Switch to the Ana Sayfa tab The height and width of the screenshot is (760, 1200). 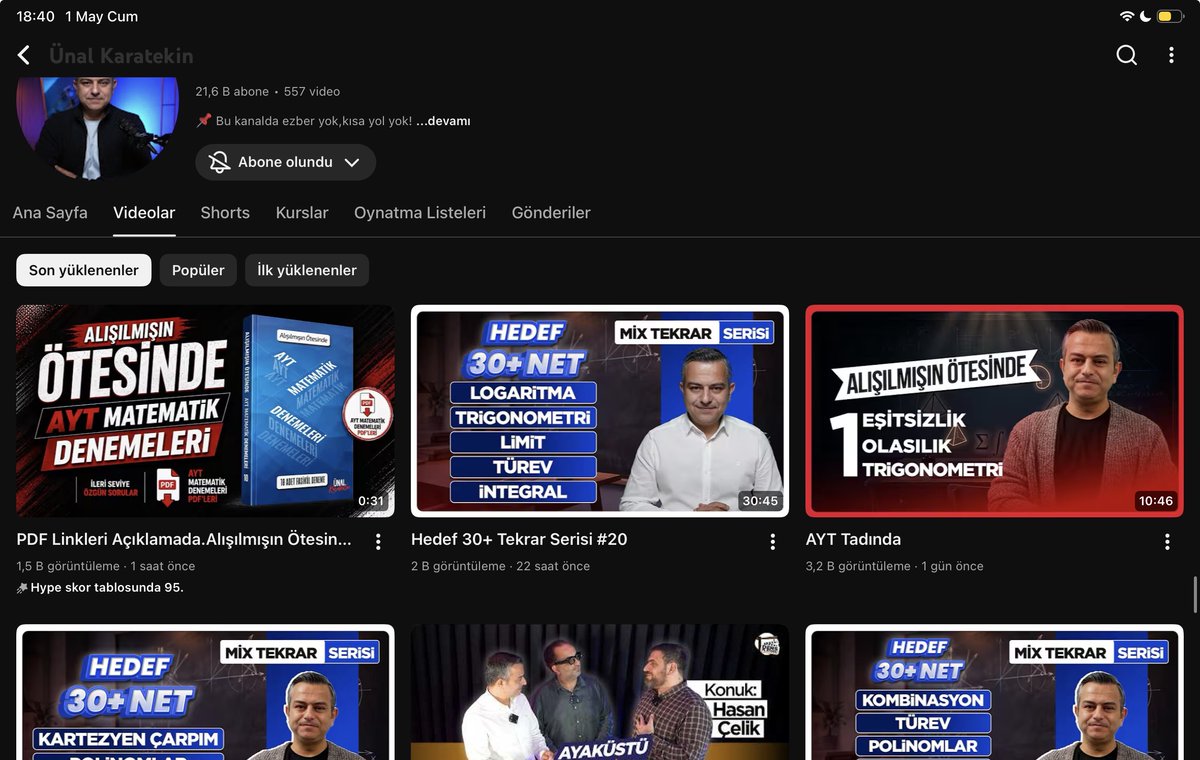pyautogui.click(x=50, y=213)
